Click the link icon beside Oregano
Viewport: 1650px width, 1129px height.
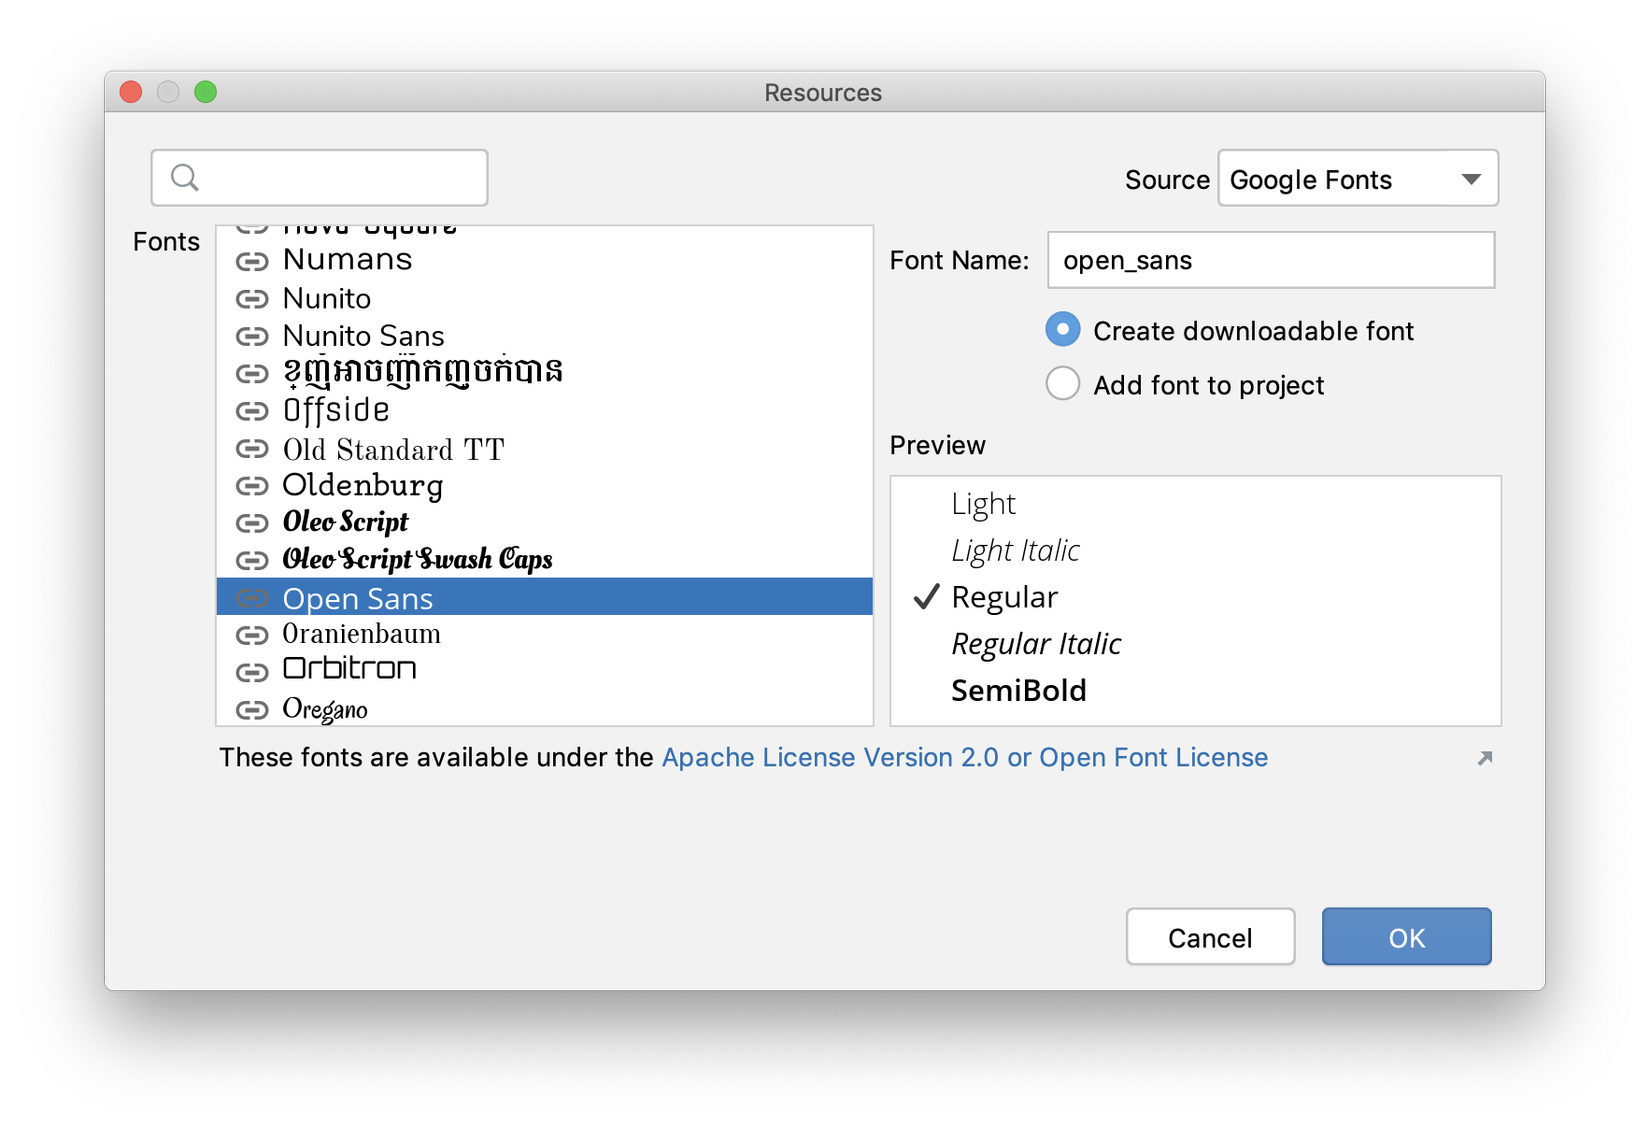tap(252, 710)
